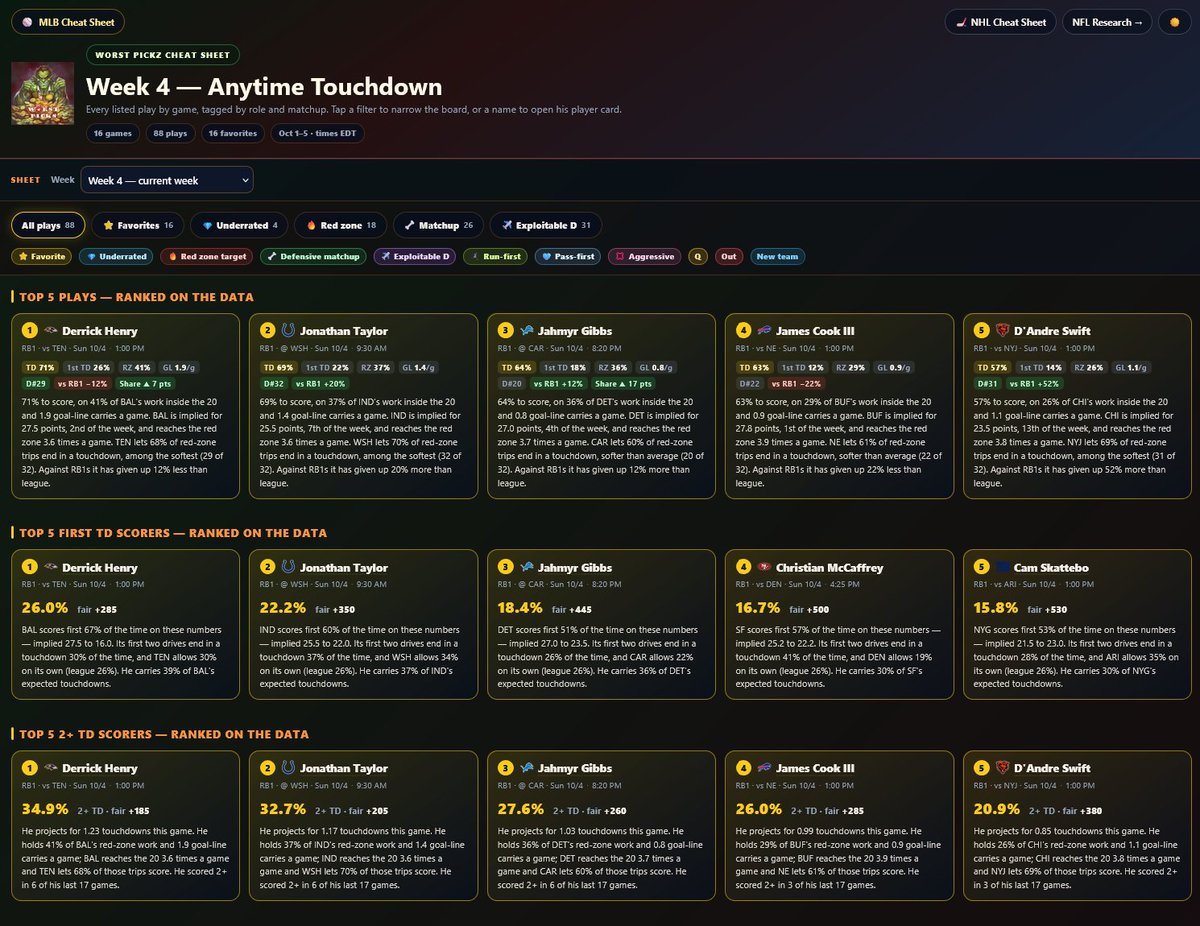Viewport: 1200px width, 926px height.
Task: Click Ravens logo on Derrick Henry top plays card
Action: tap(50, 331)
